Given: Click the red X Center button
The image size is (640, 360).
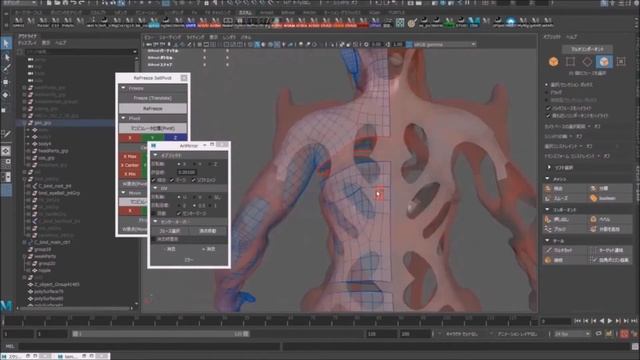Looking at the screenshot, I should 130,165.
